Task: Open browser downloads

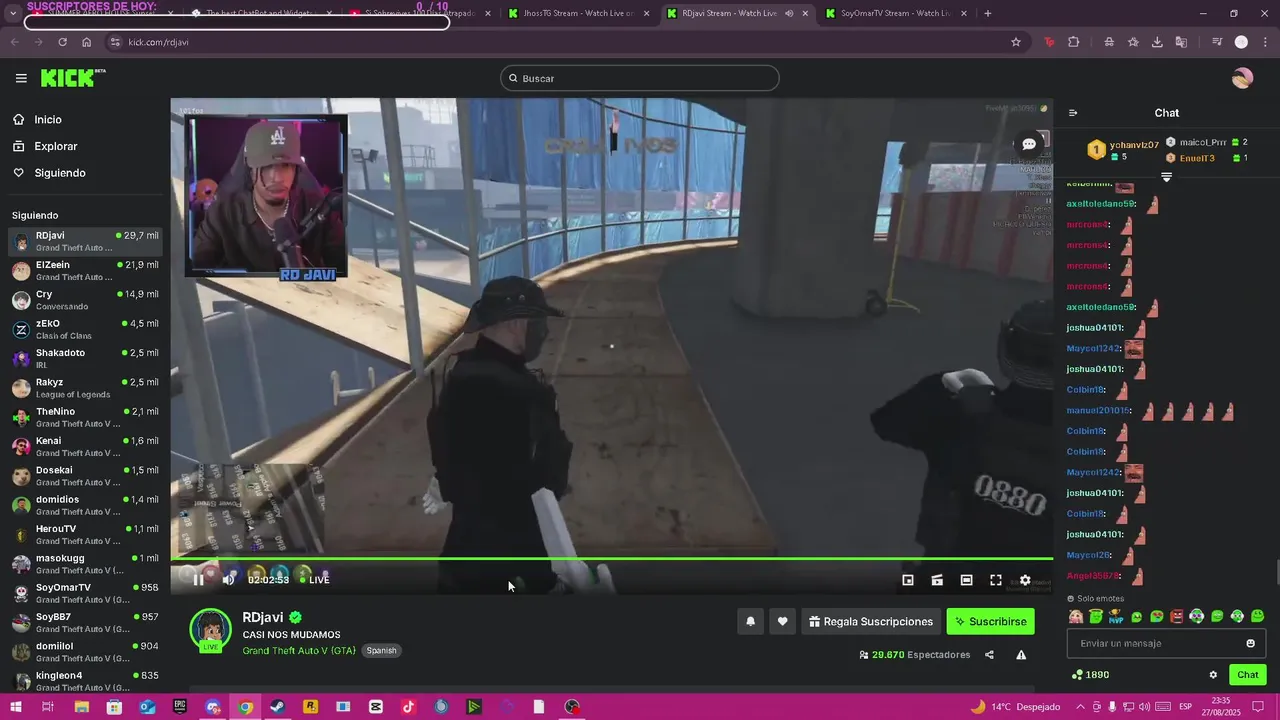Action: (1157, 42)
